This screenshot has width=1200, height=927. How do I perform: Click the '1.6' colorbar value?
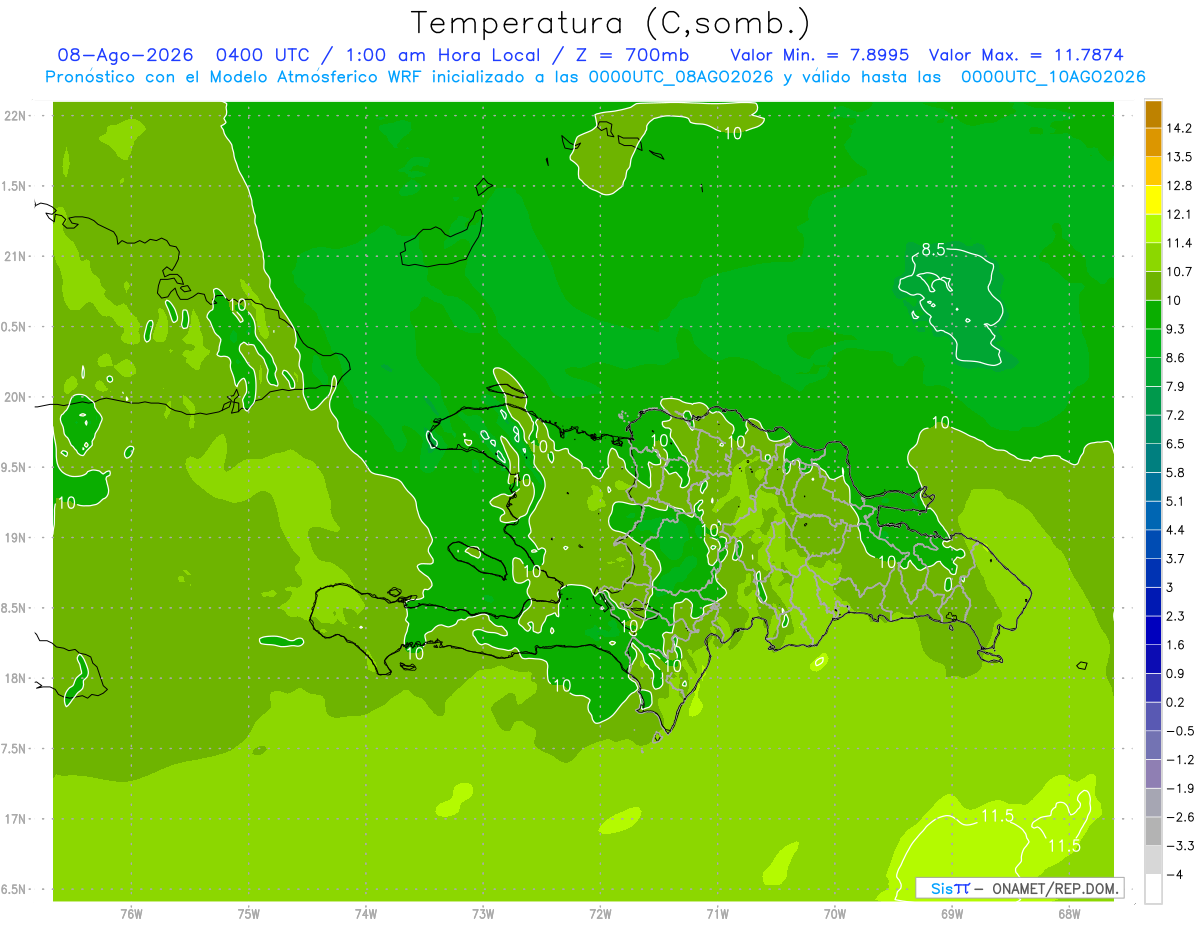tap(1176, 645)
